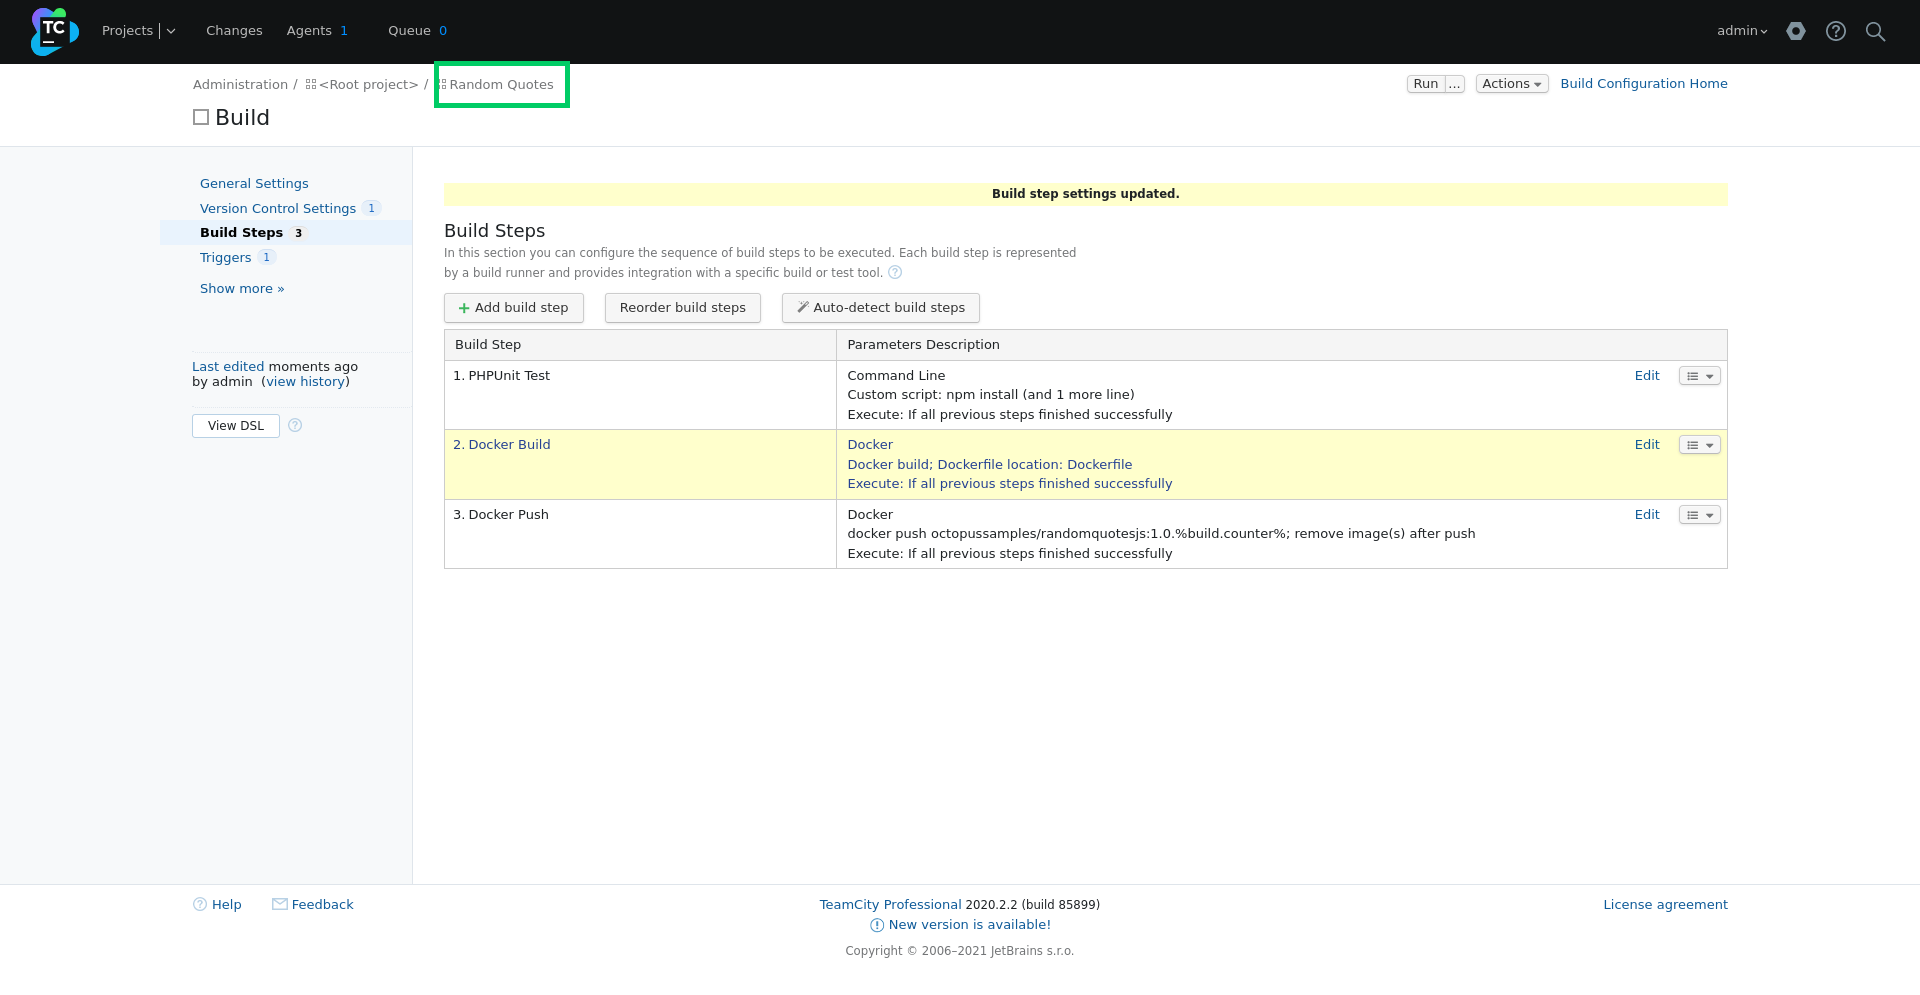Open the Feedback link
1920x995 pixels.
(x=322, y=905)
